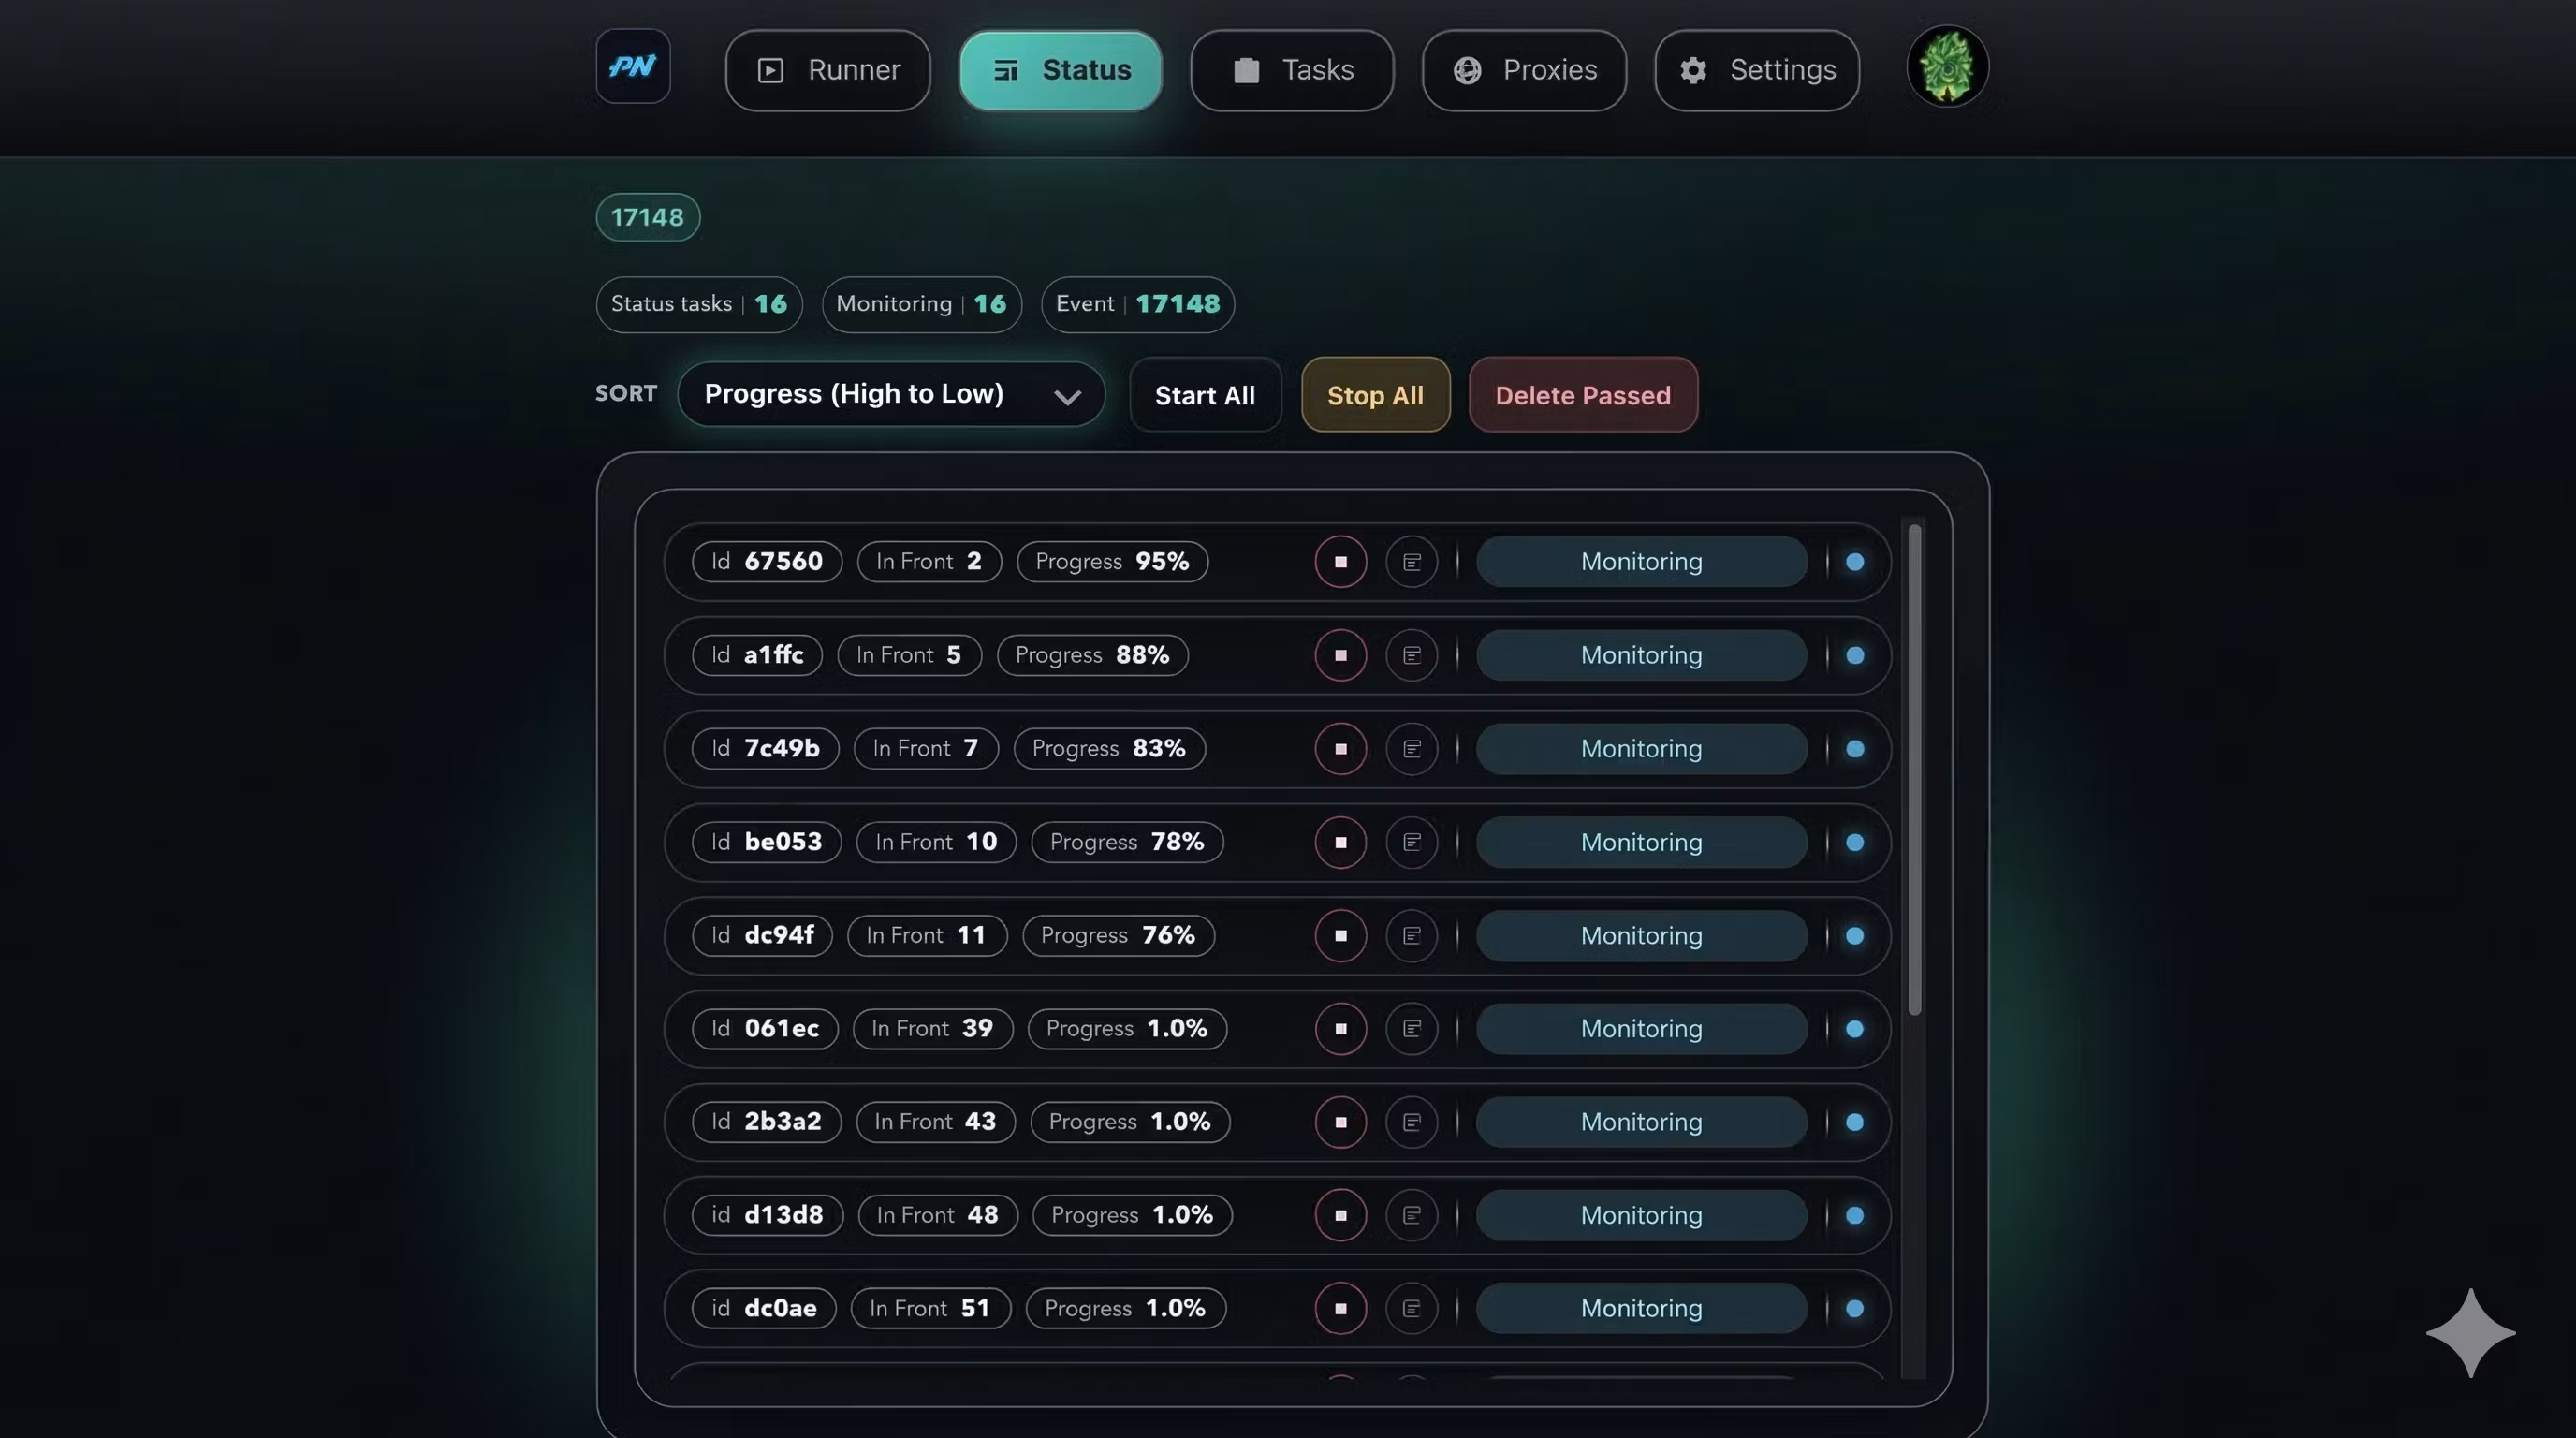
Task: Select the Runner play icon
Action: (770, 70)
